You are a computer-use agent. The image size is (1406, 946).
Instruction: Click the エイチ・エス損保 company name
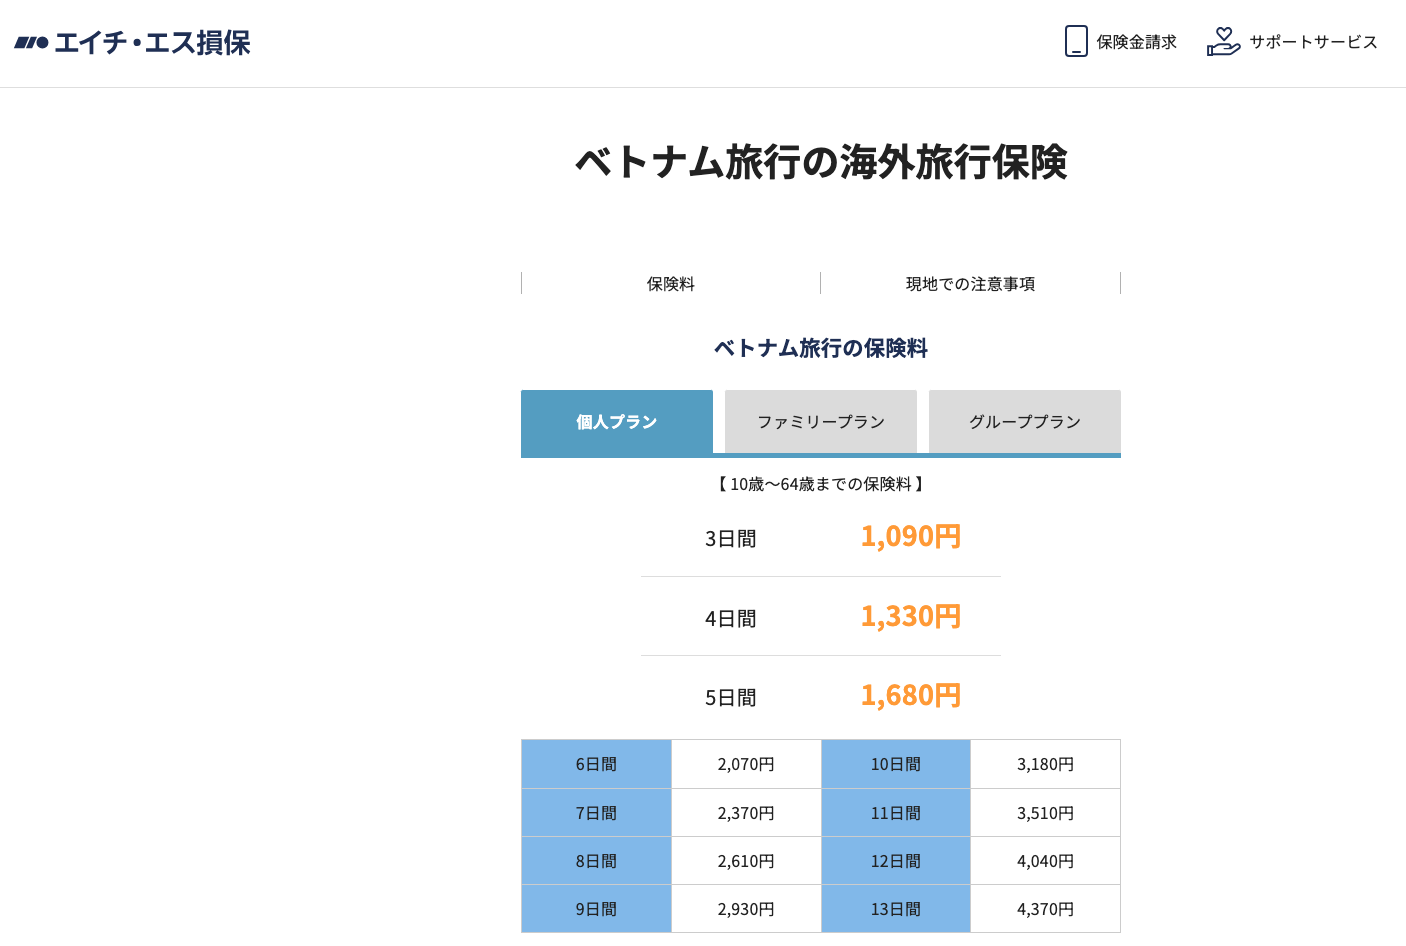click(152, 43)
